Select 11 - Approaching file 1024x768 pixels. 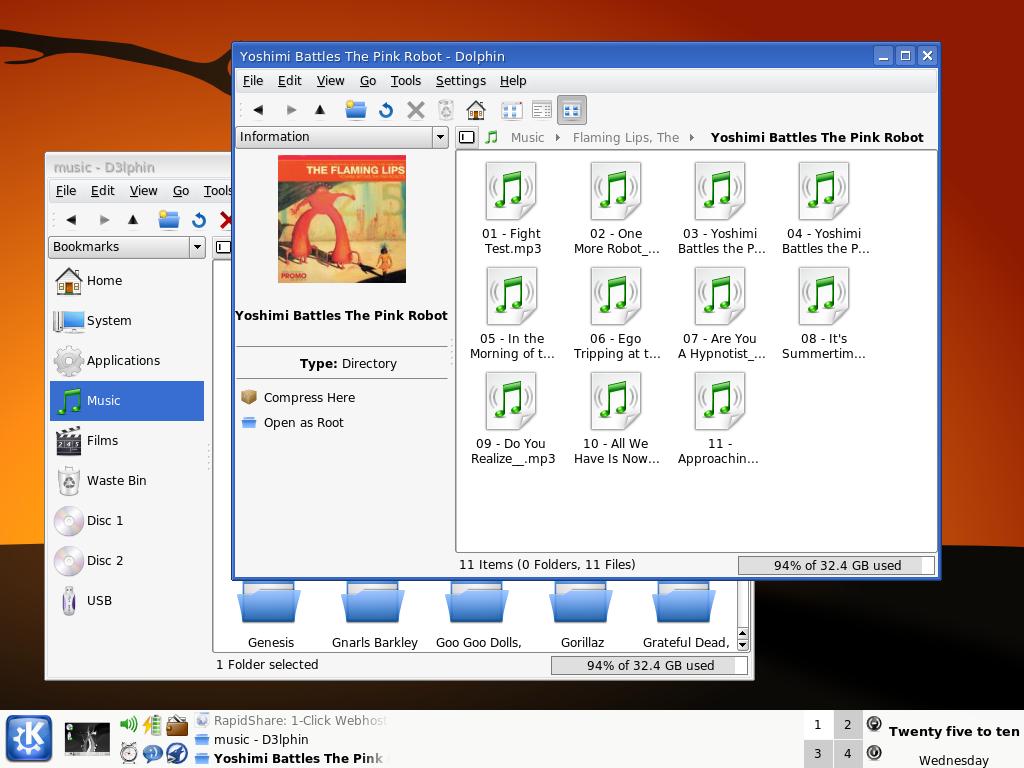click(x=718, y=419)
